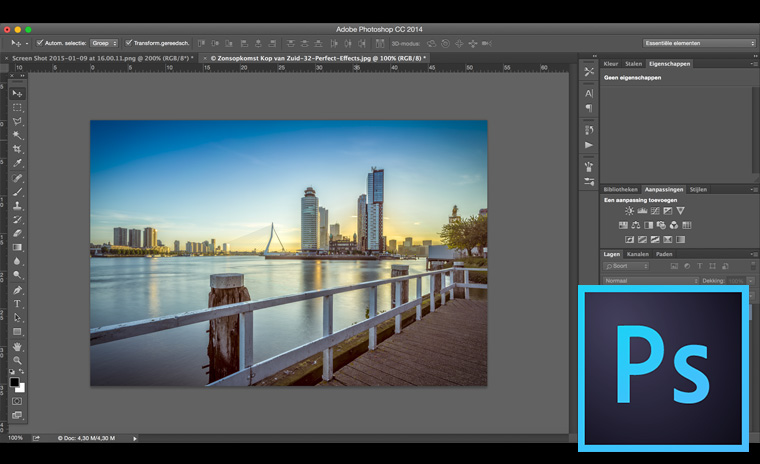Select the Path Selection tool
Screen dimensions: 760x464
click(17, 318)
